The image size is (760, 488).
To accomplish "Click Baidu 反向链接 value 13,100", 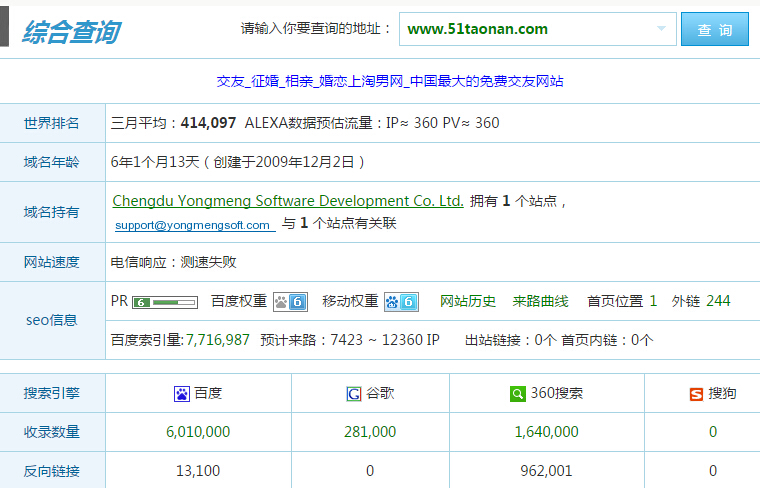I will click(x=198, y=471).
